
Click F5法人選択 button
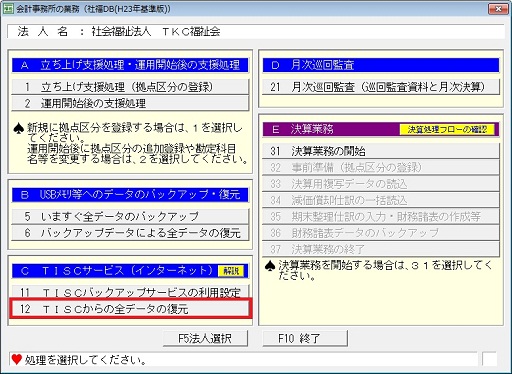205,339
